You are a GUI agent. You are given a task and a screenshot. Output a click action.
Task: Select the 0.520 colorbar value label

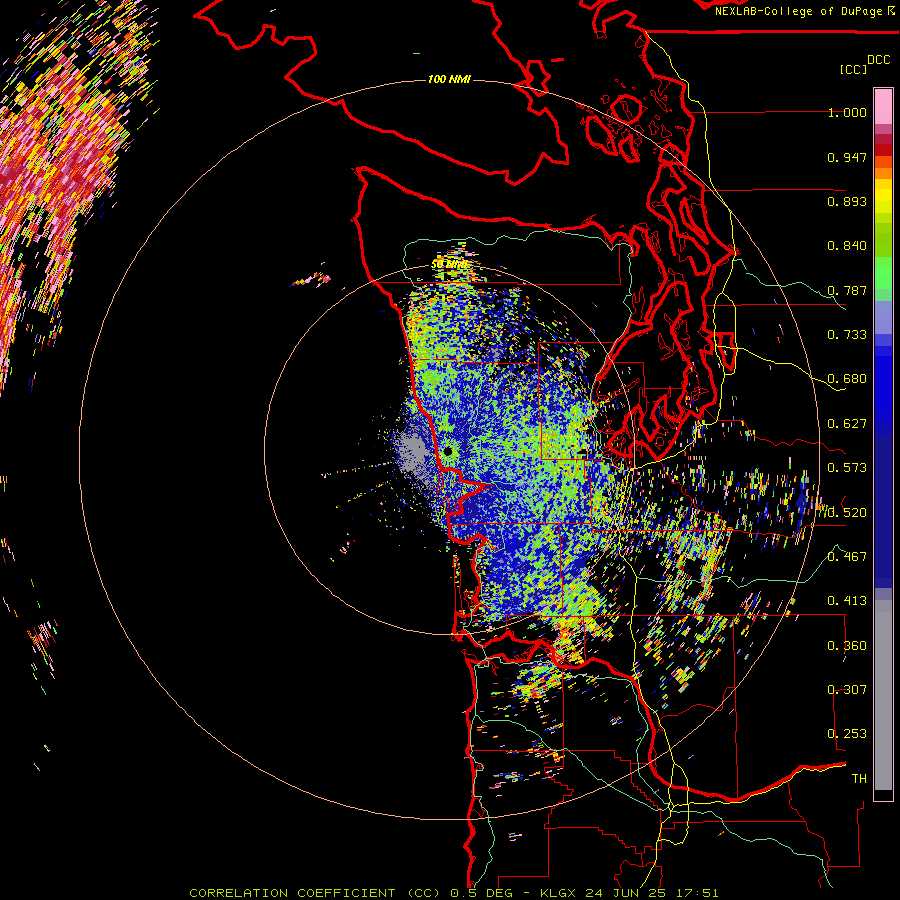pyautogui.click(x=847, y=512)
